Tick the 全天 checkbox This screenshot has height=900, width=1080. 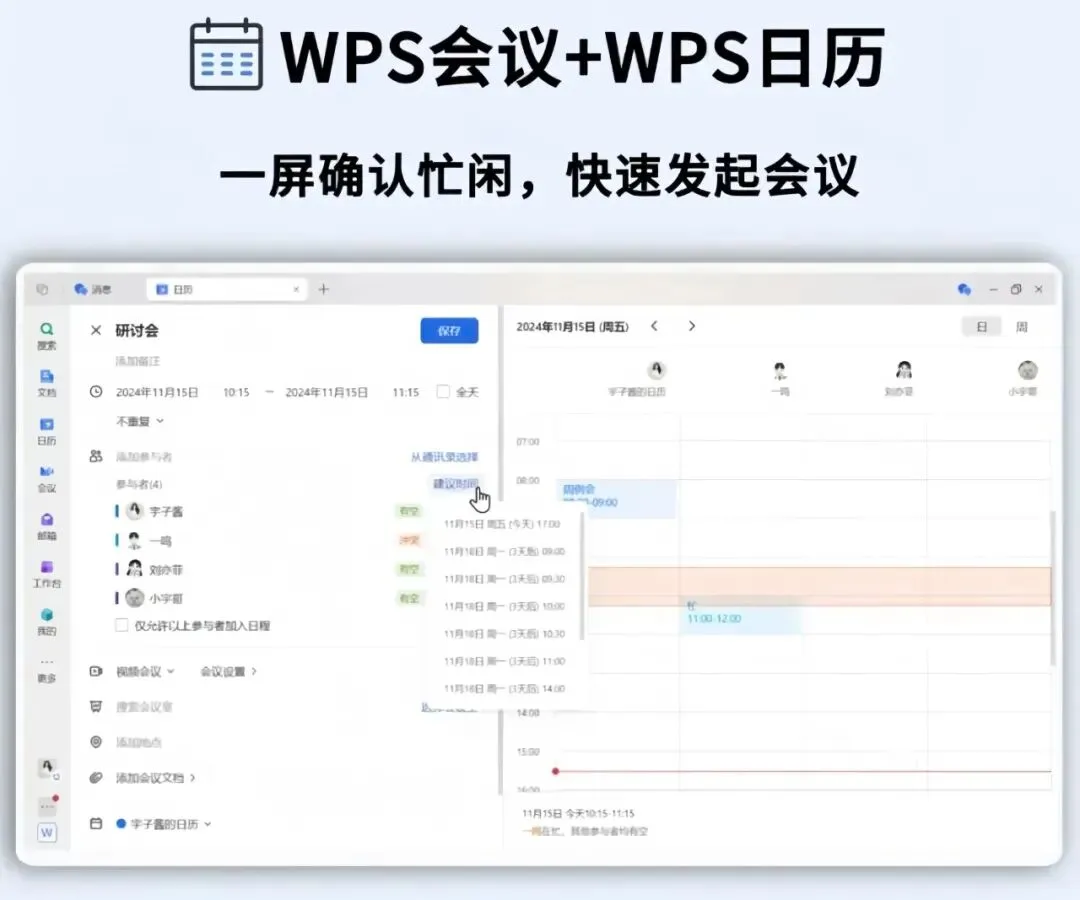[443, 392]
